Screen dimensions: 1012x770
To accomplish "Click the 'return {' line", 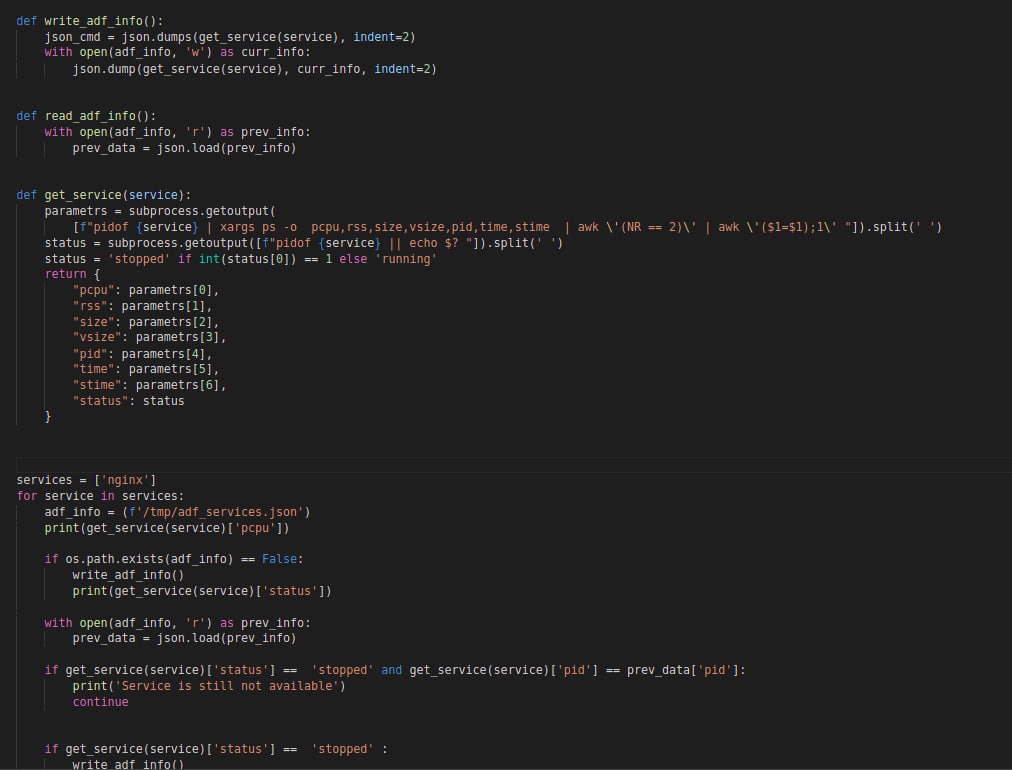I will 72,274.
